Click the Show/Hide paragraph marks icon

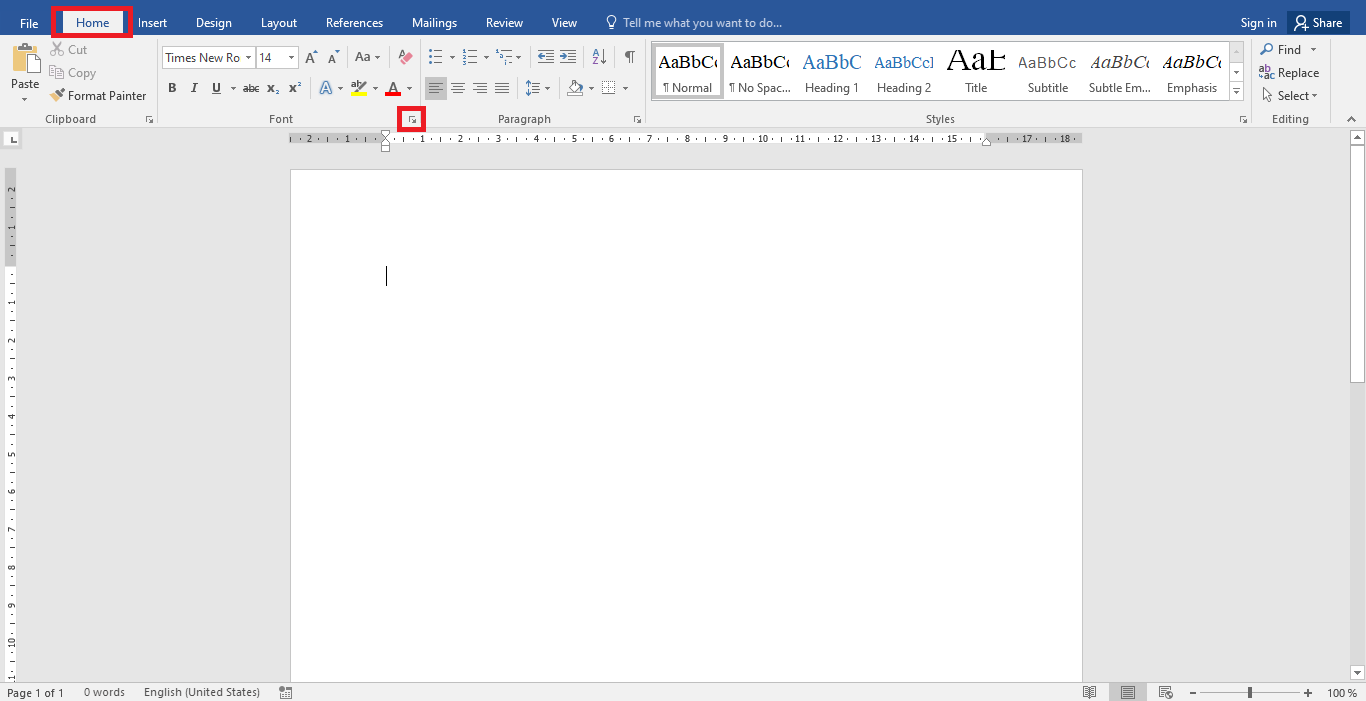pos(629,58)
